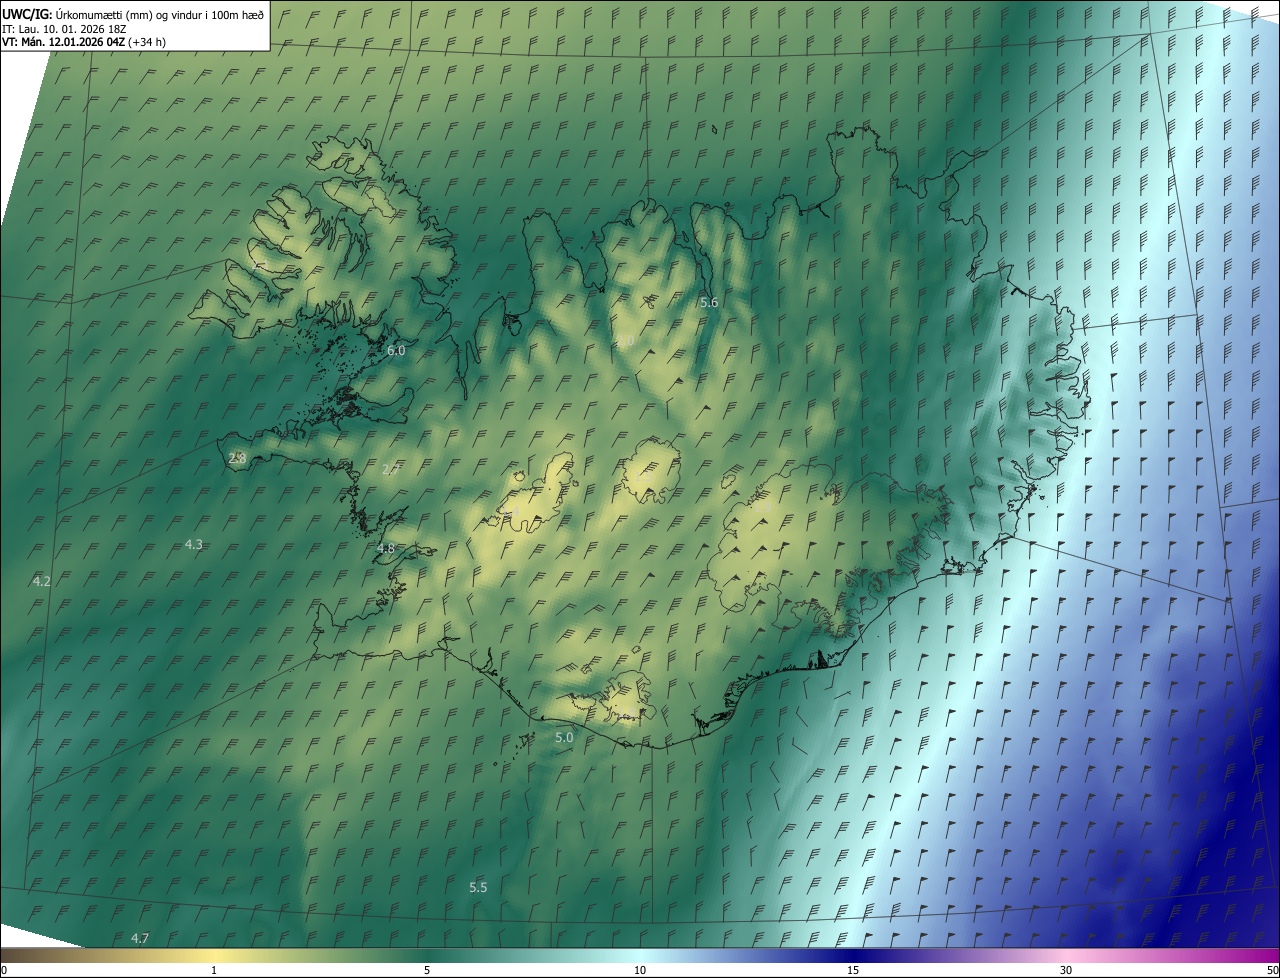1280x978 pixels.
Task: Click the 10 tick label on the color scale
Action: [640, 970]
